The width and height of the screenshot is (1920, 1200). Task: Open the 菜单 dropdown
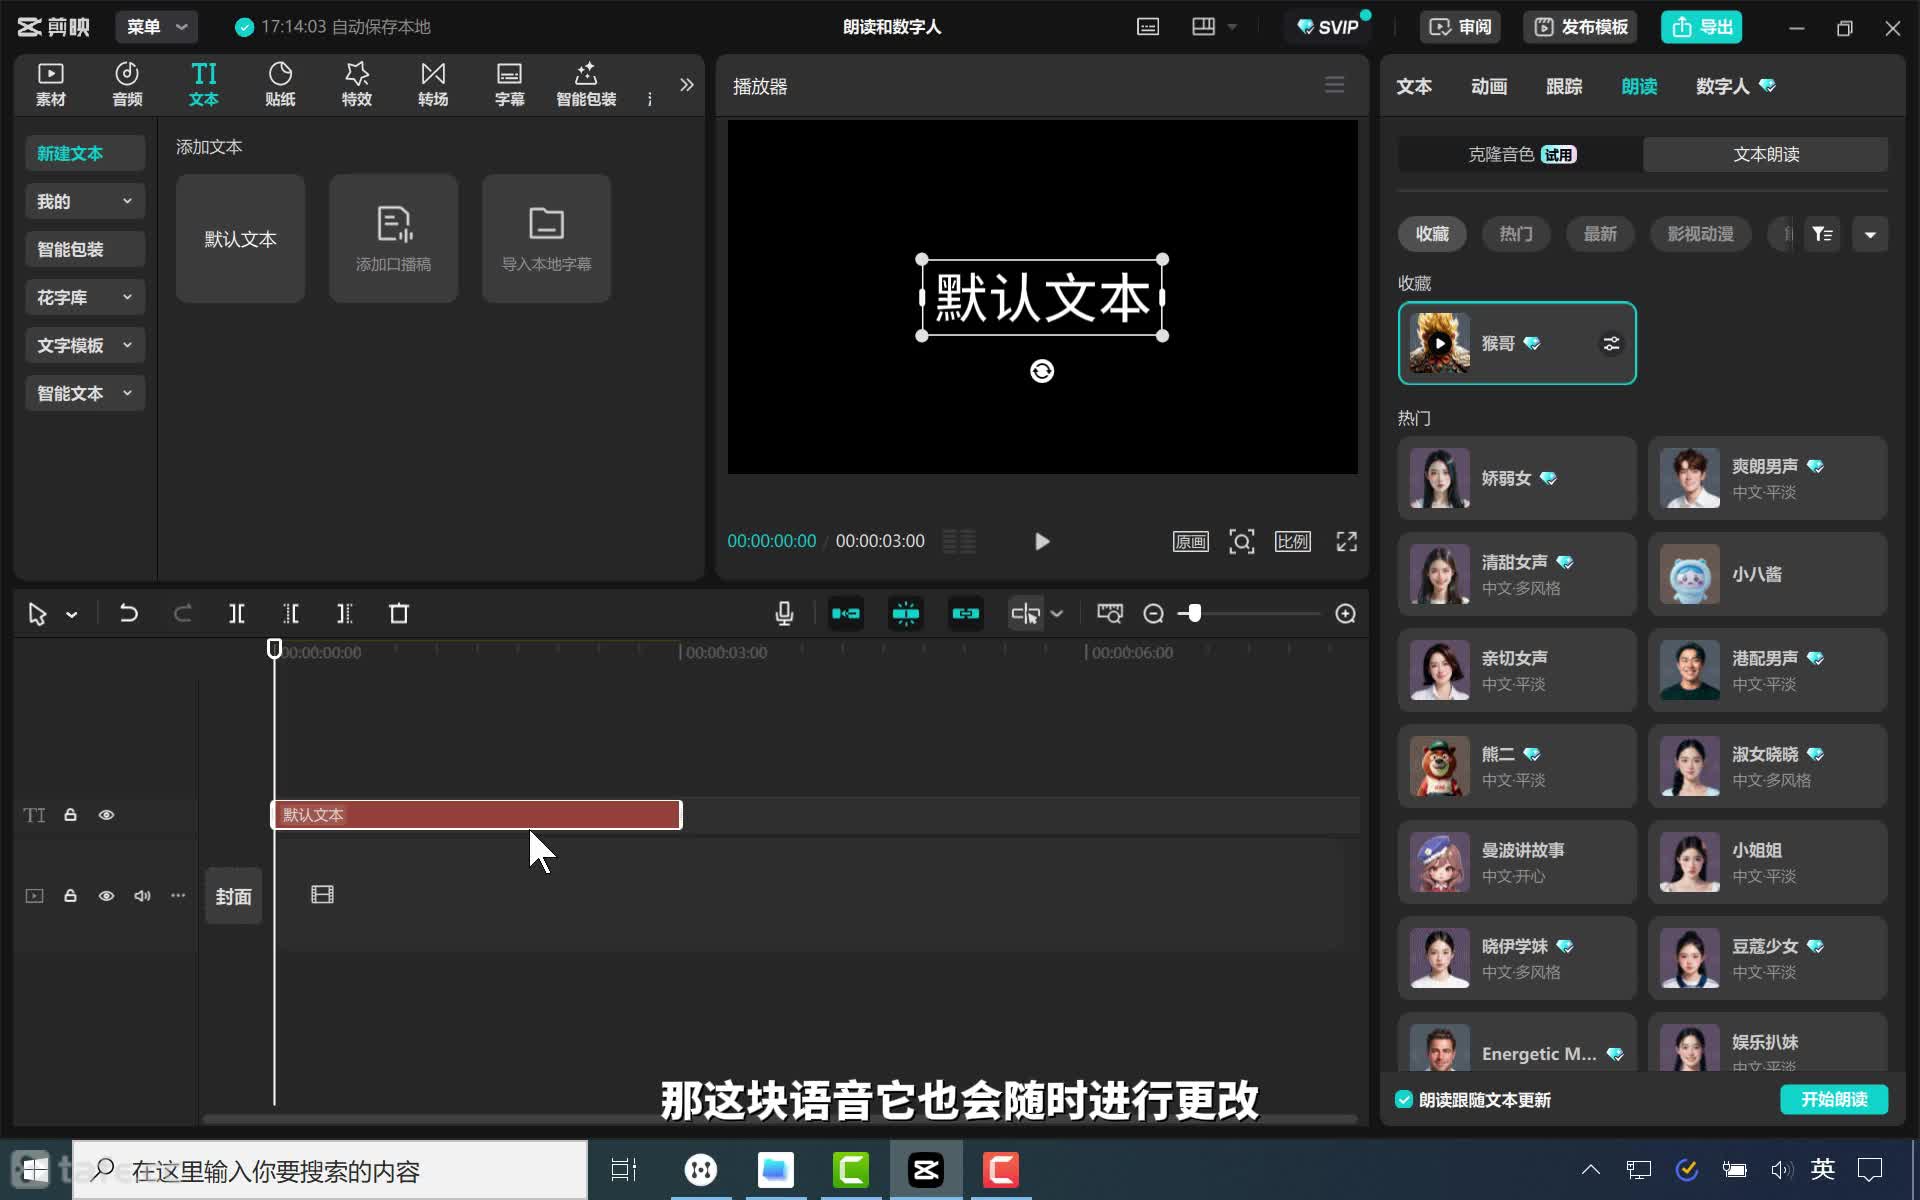(x=157, y=27)
